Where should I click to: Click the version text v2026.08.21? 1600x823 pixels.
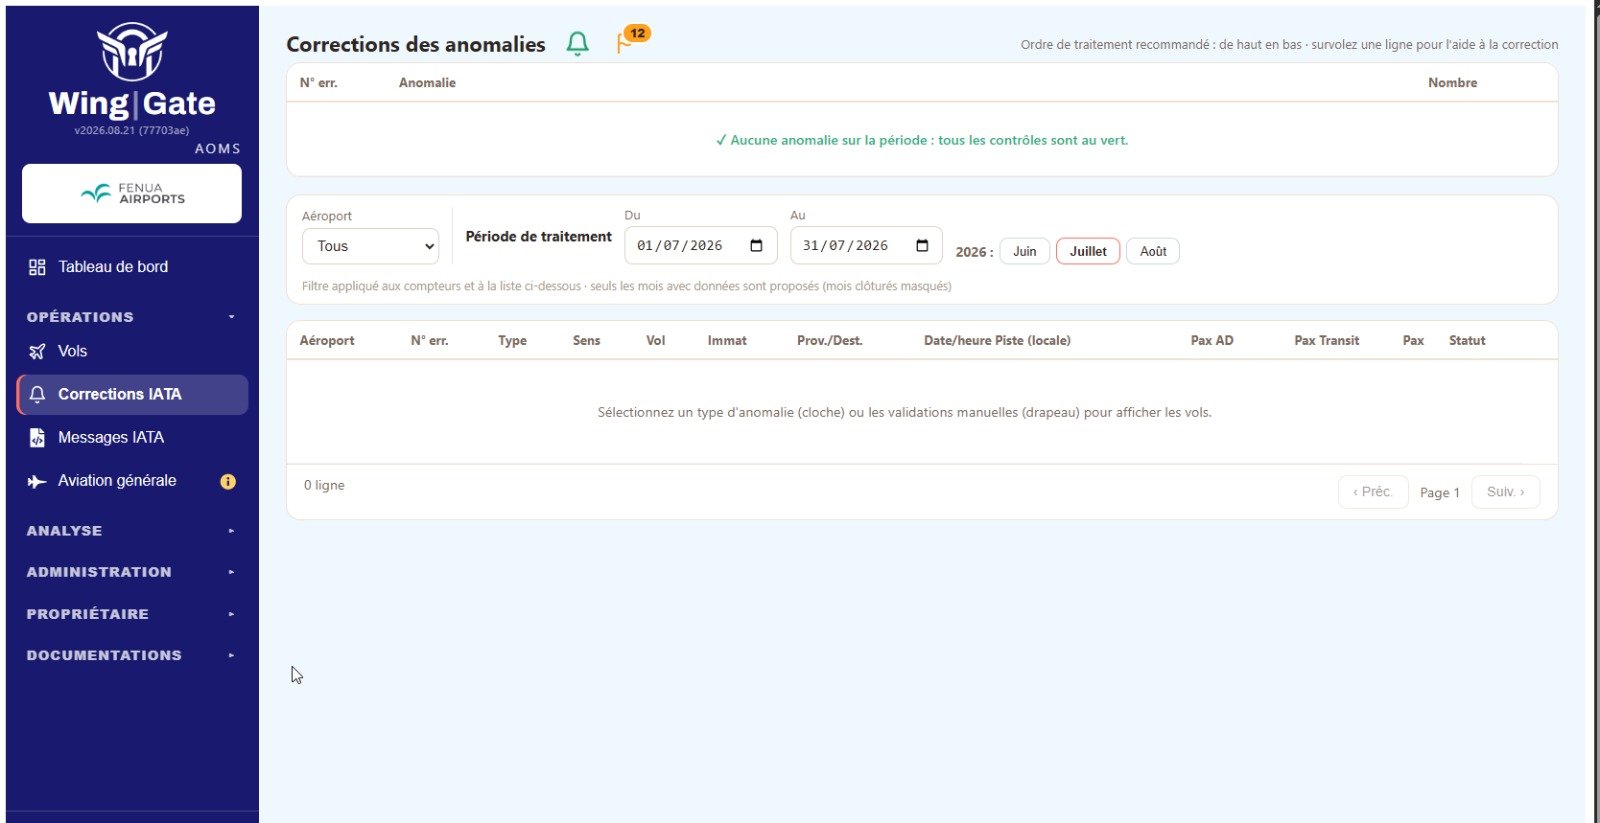click(132, 130)
